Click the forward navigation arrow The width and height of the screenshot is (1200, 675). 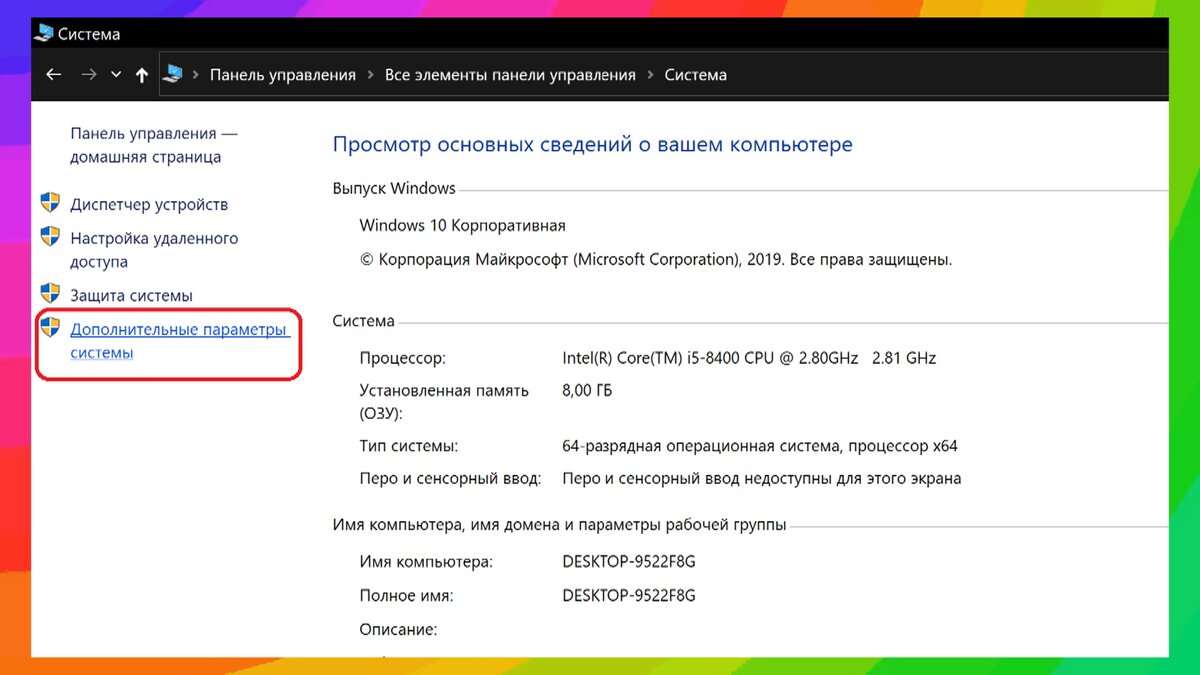(89, 75)
